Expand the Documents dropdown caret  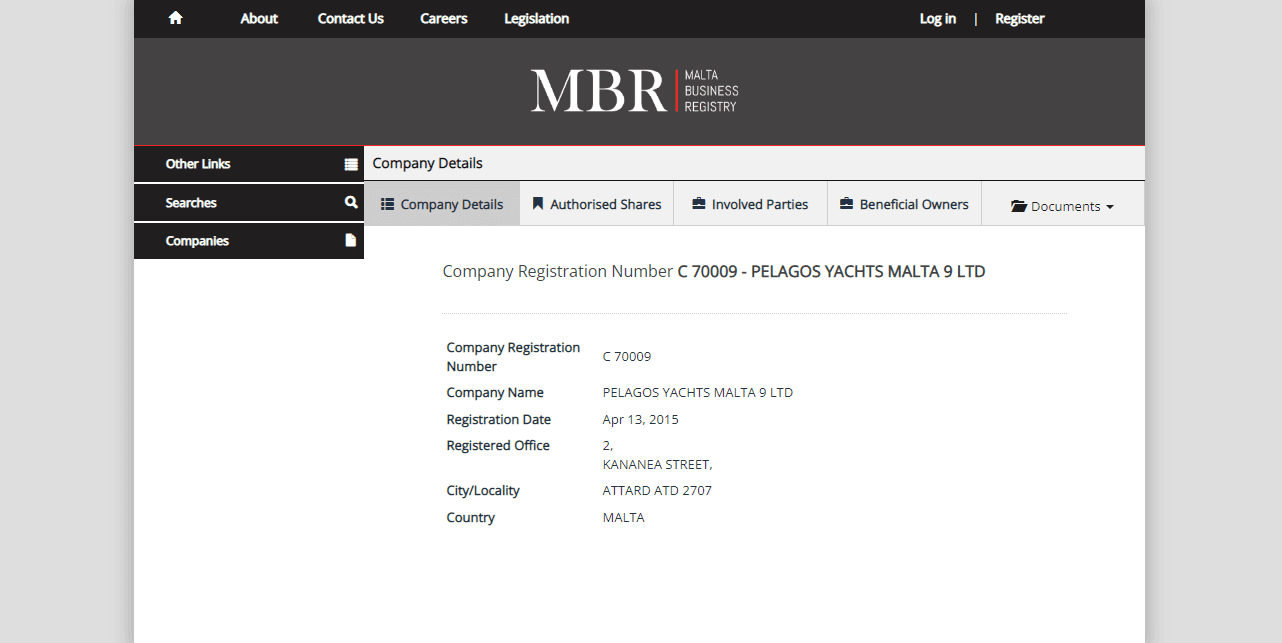click(x=1110, y=207)
